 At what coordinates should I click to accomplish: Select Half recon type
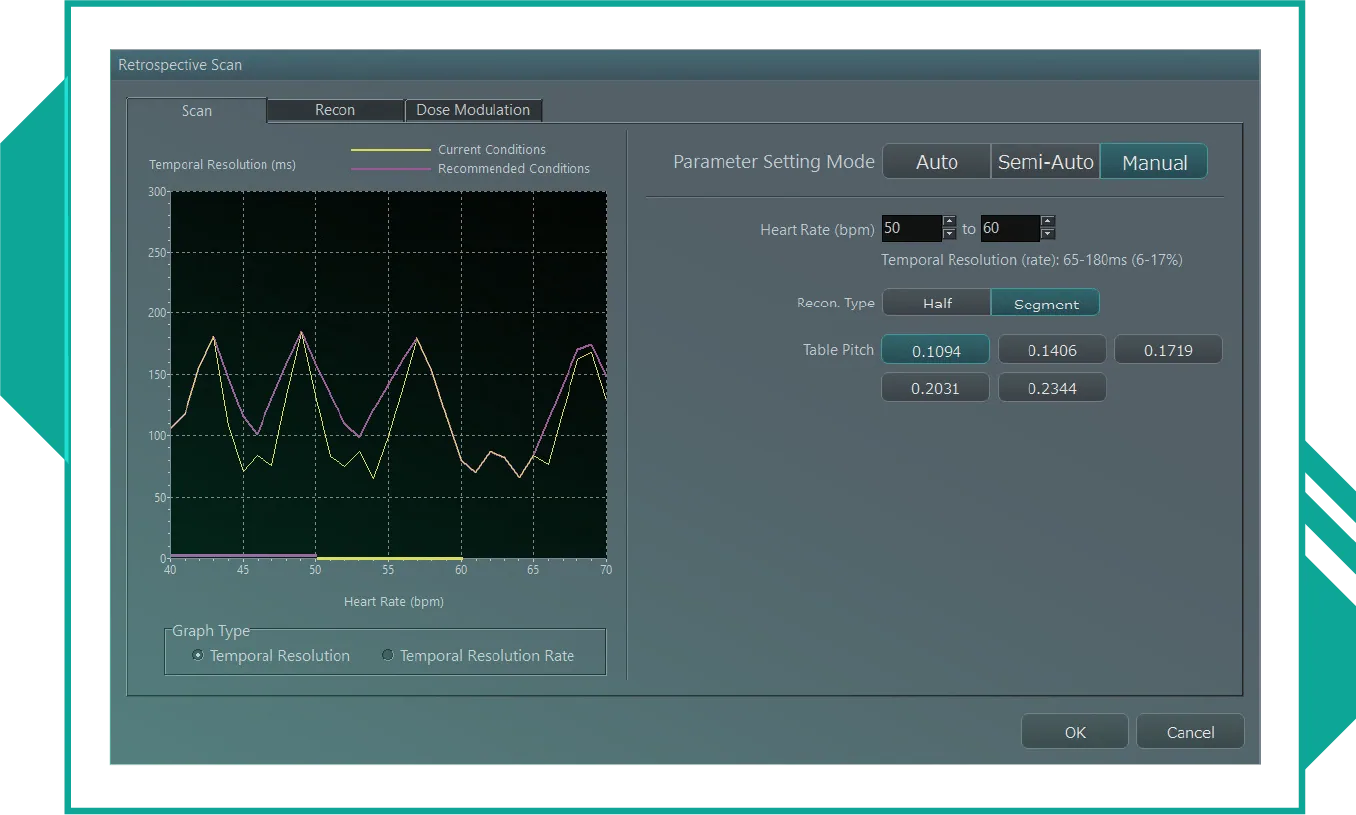937,303
